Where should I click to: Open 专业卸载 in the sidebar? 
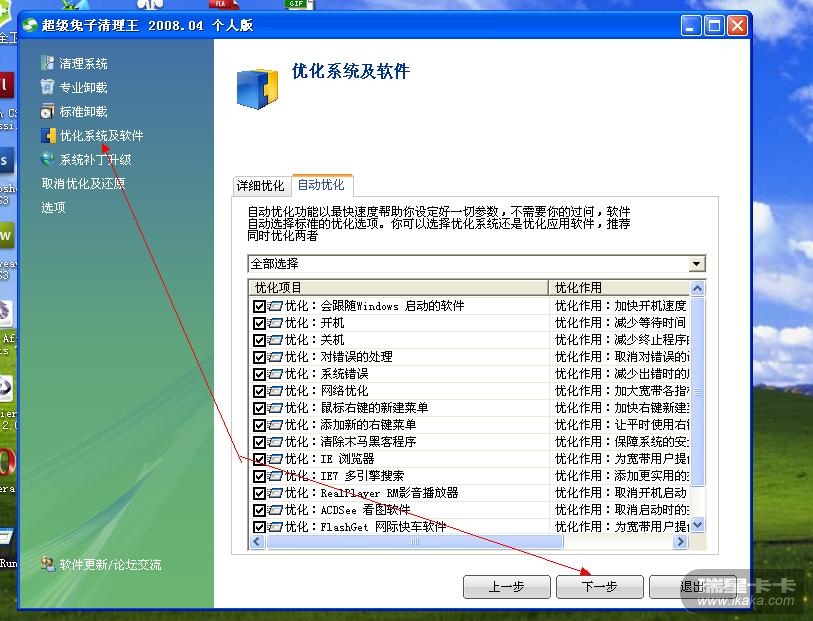point(83,87)
